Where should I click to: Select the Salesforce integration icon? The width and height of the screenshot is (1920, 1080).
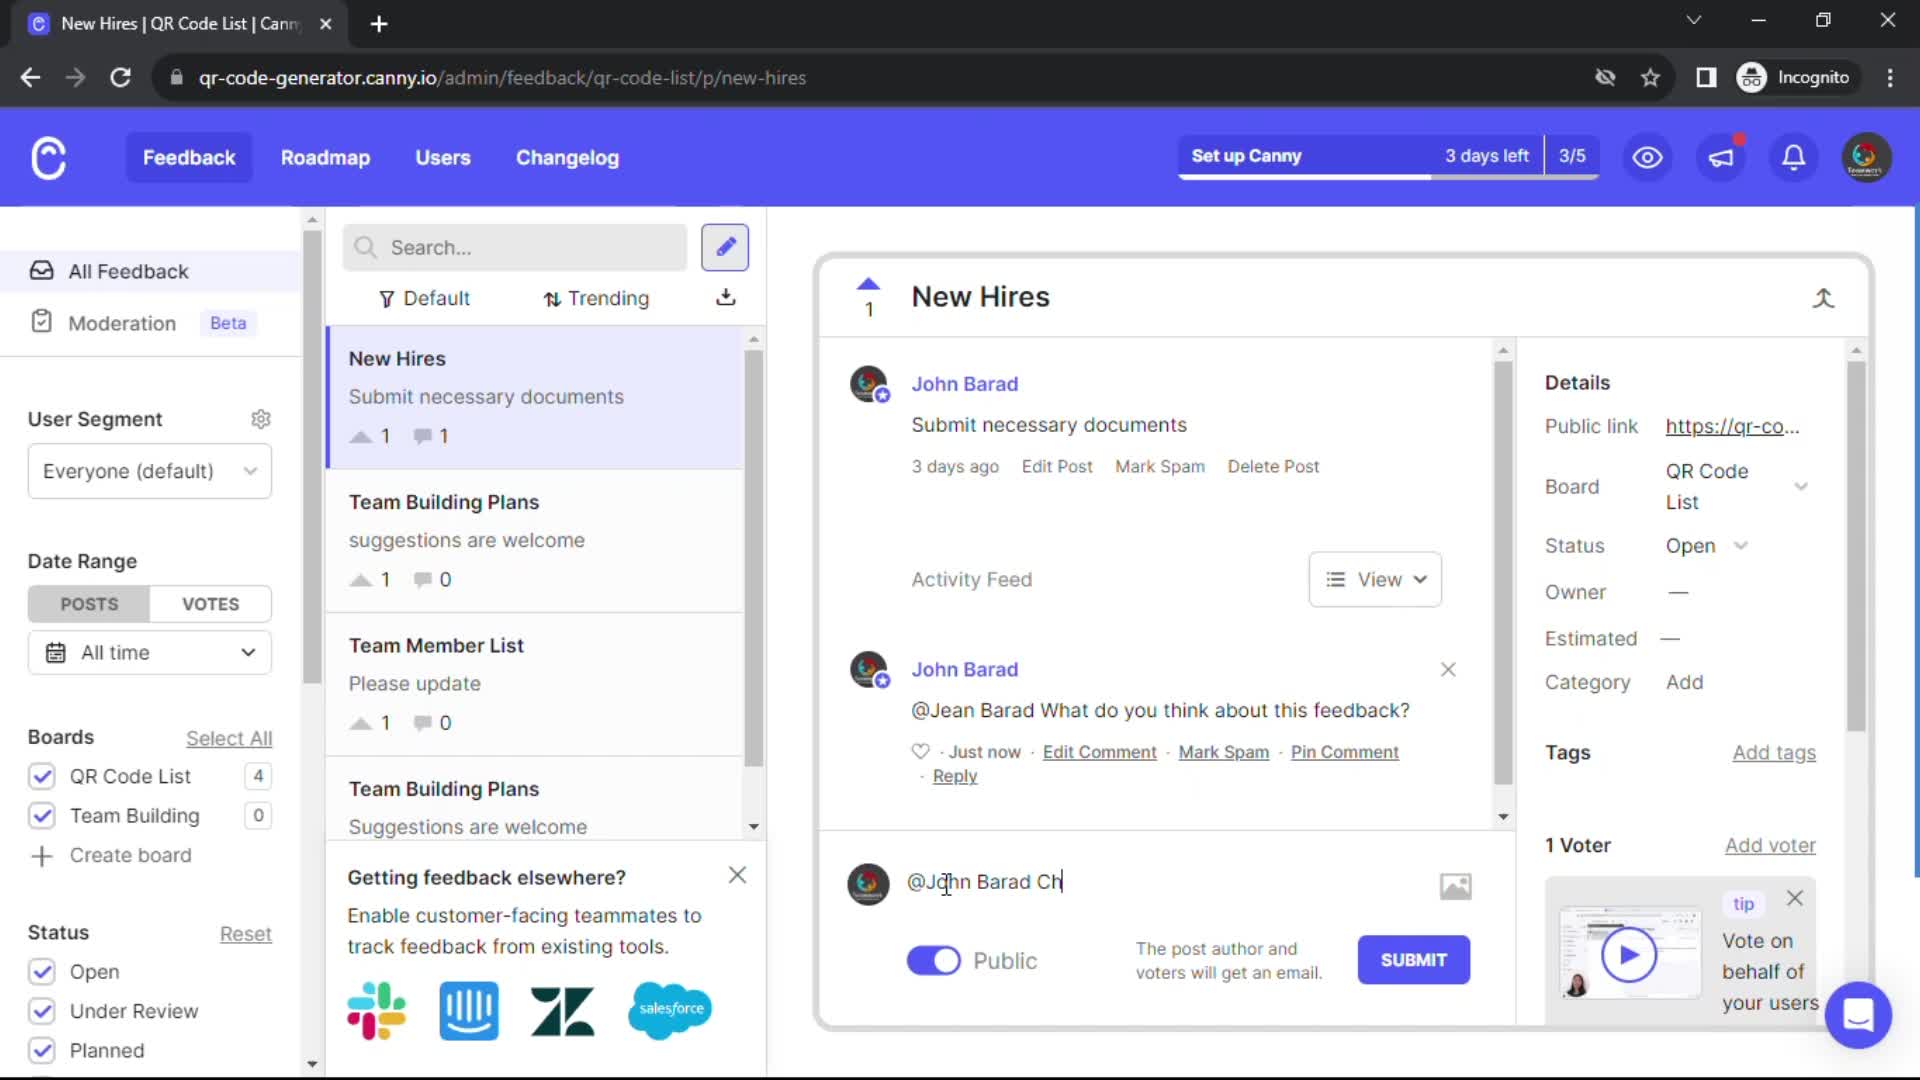pos(669,1011)
